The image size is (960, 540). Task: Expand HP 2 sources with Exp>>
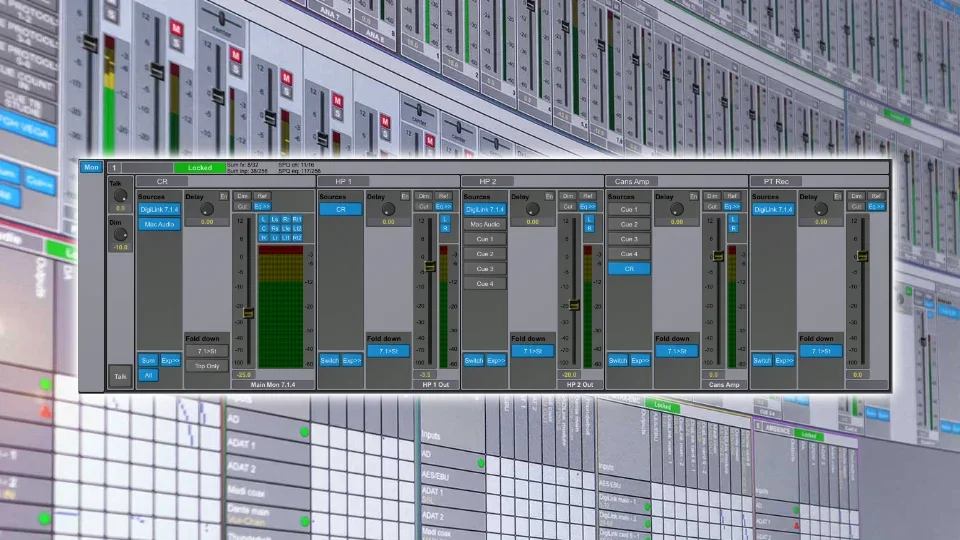[x=496, y=361]
